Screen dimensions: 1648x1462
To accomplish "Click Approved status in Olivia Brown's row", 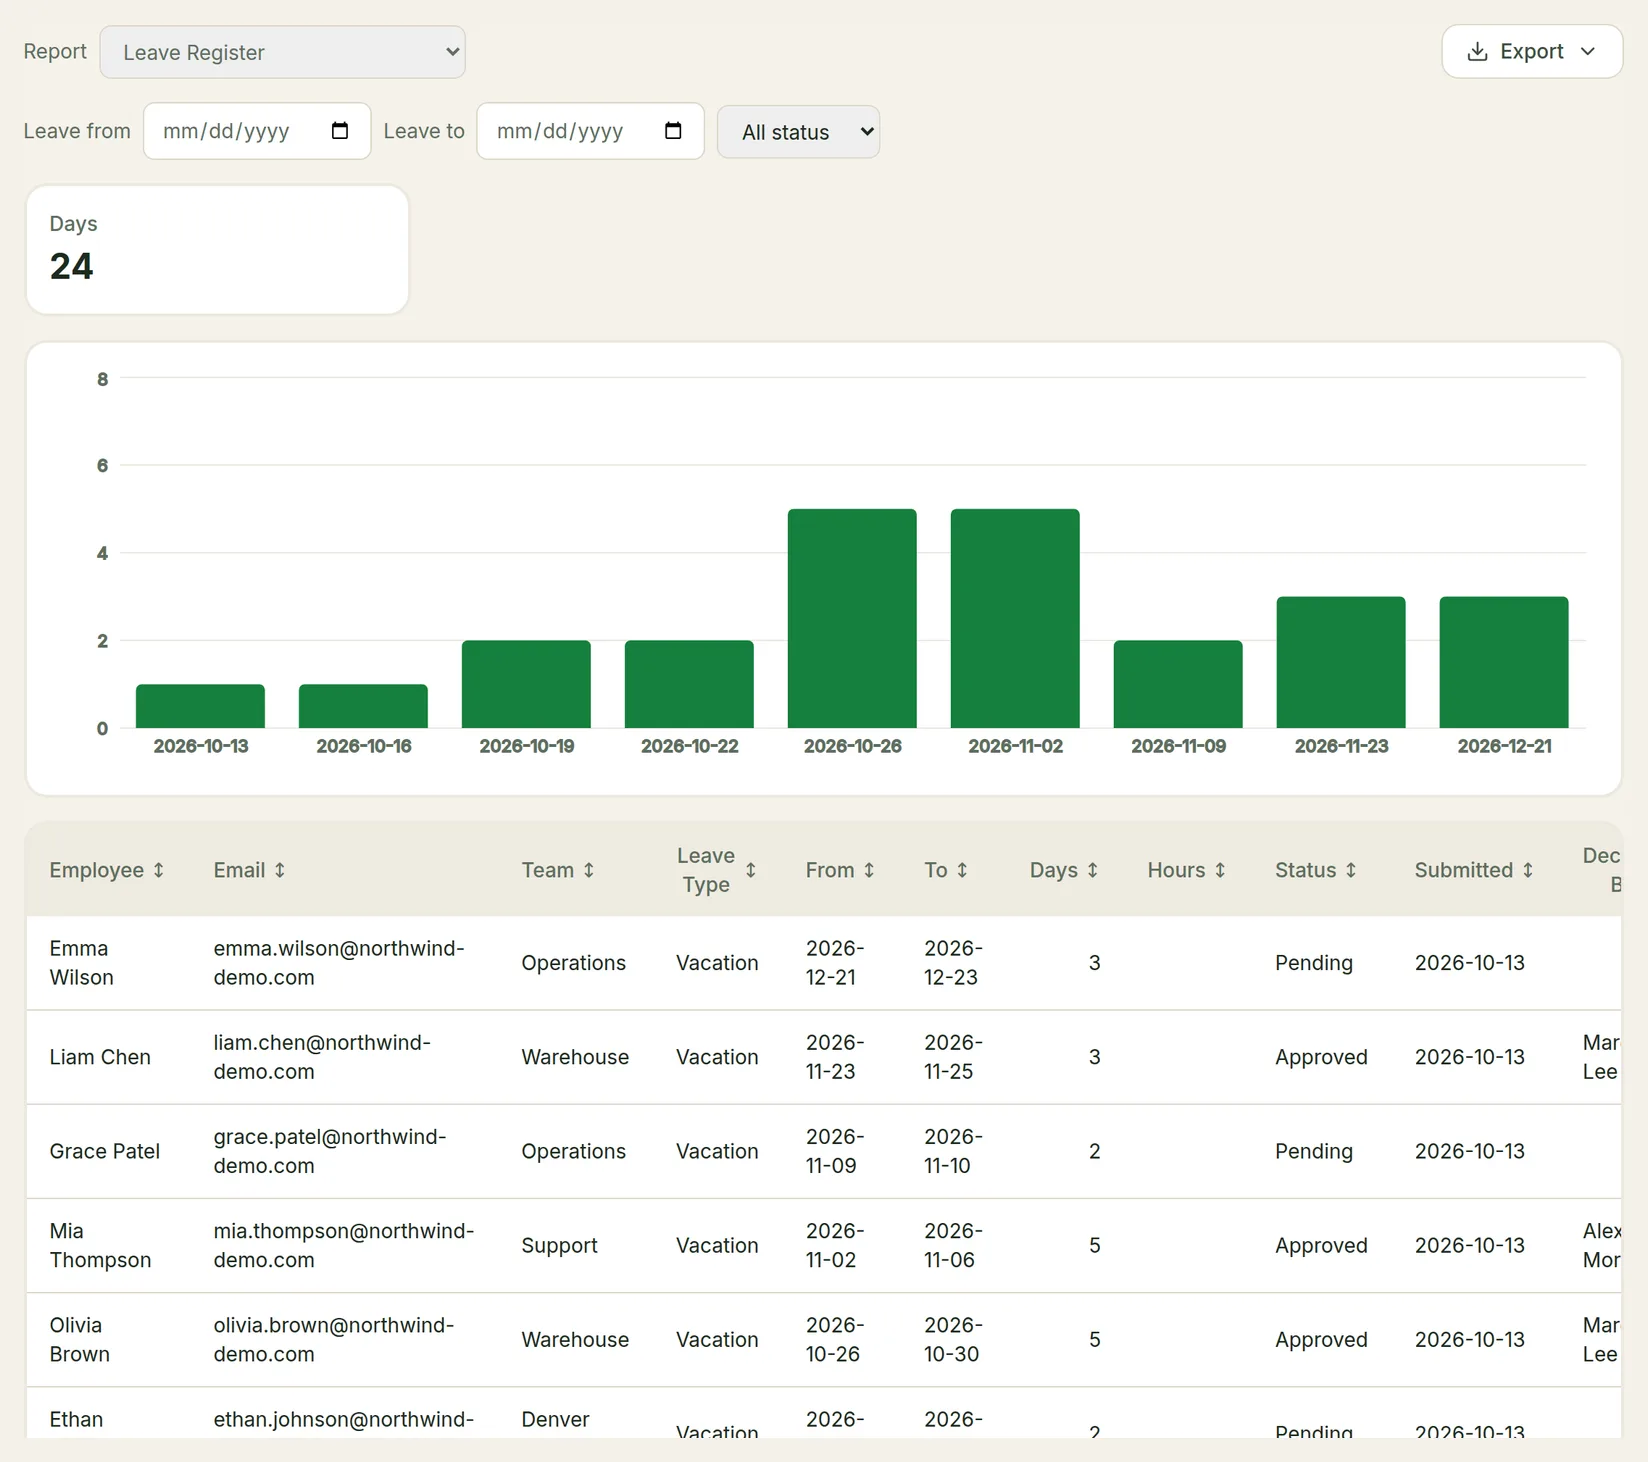I will (1321, 1339).
